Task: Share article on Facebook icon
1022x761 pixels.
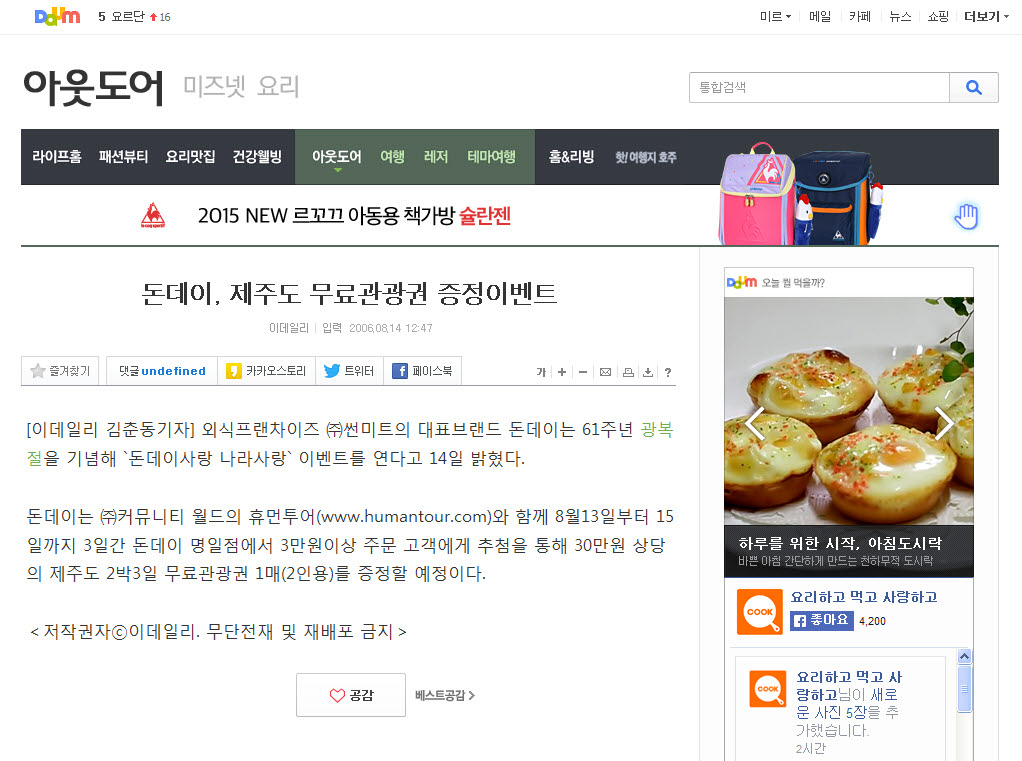Action: tap(400, 371)
